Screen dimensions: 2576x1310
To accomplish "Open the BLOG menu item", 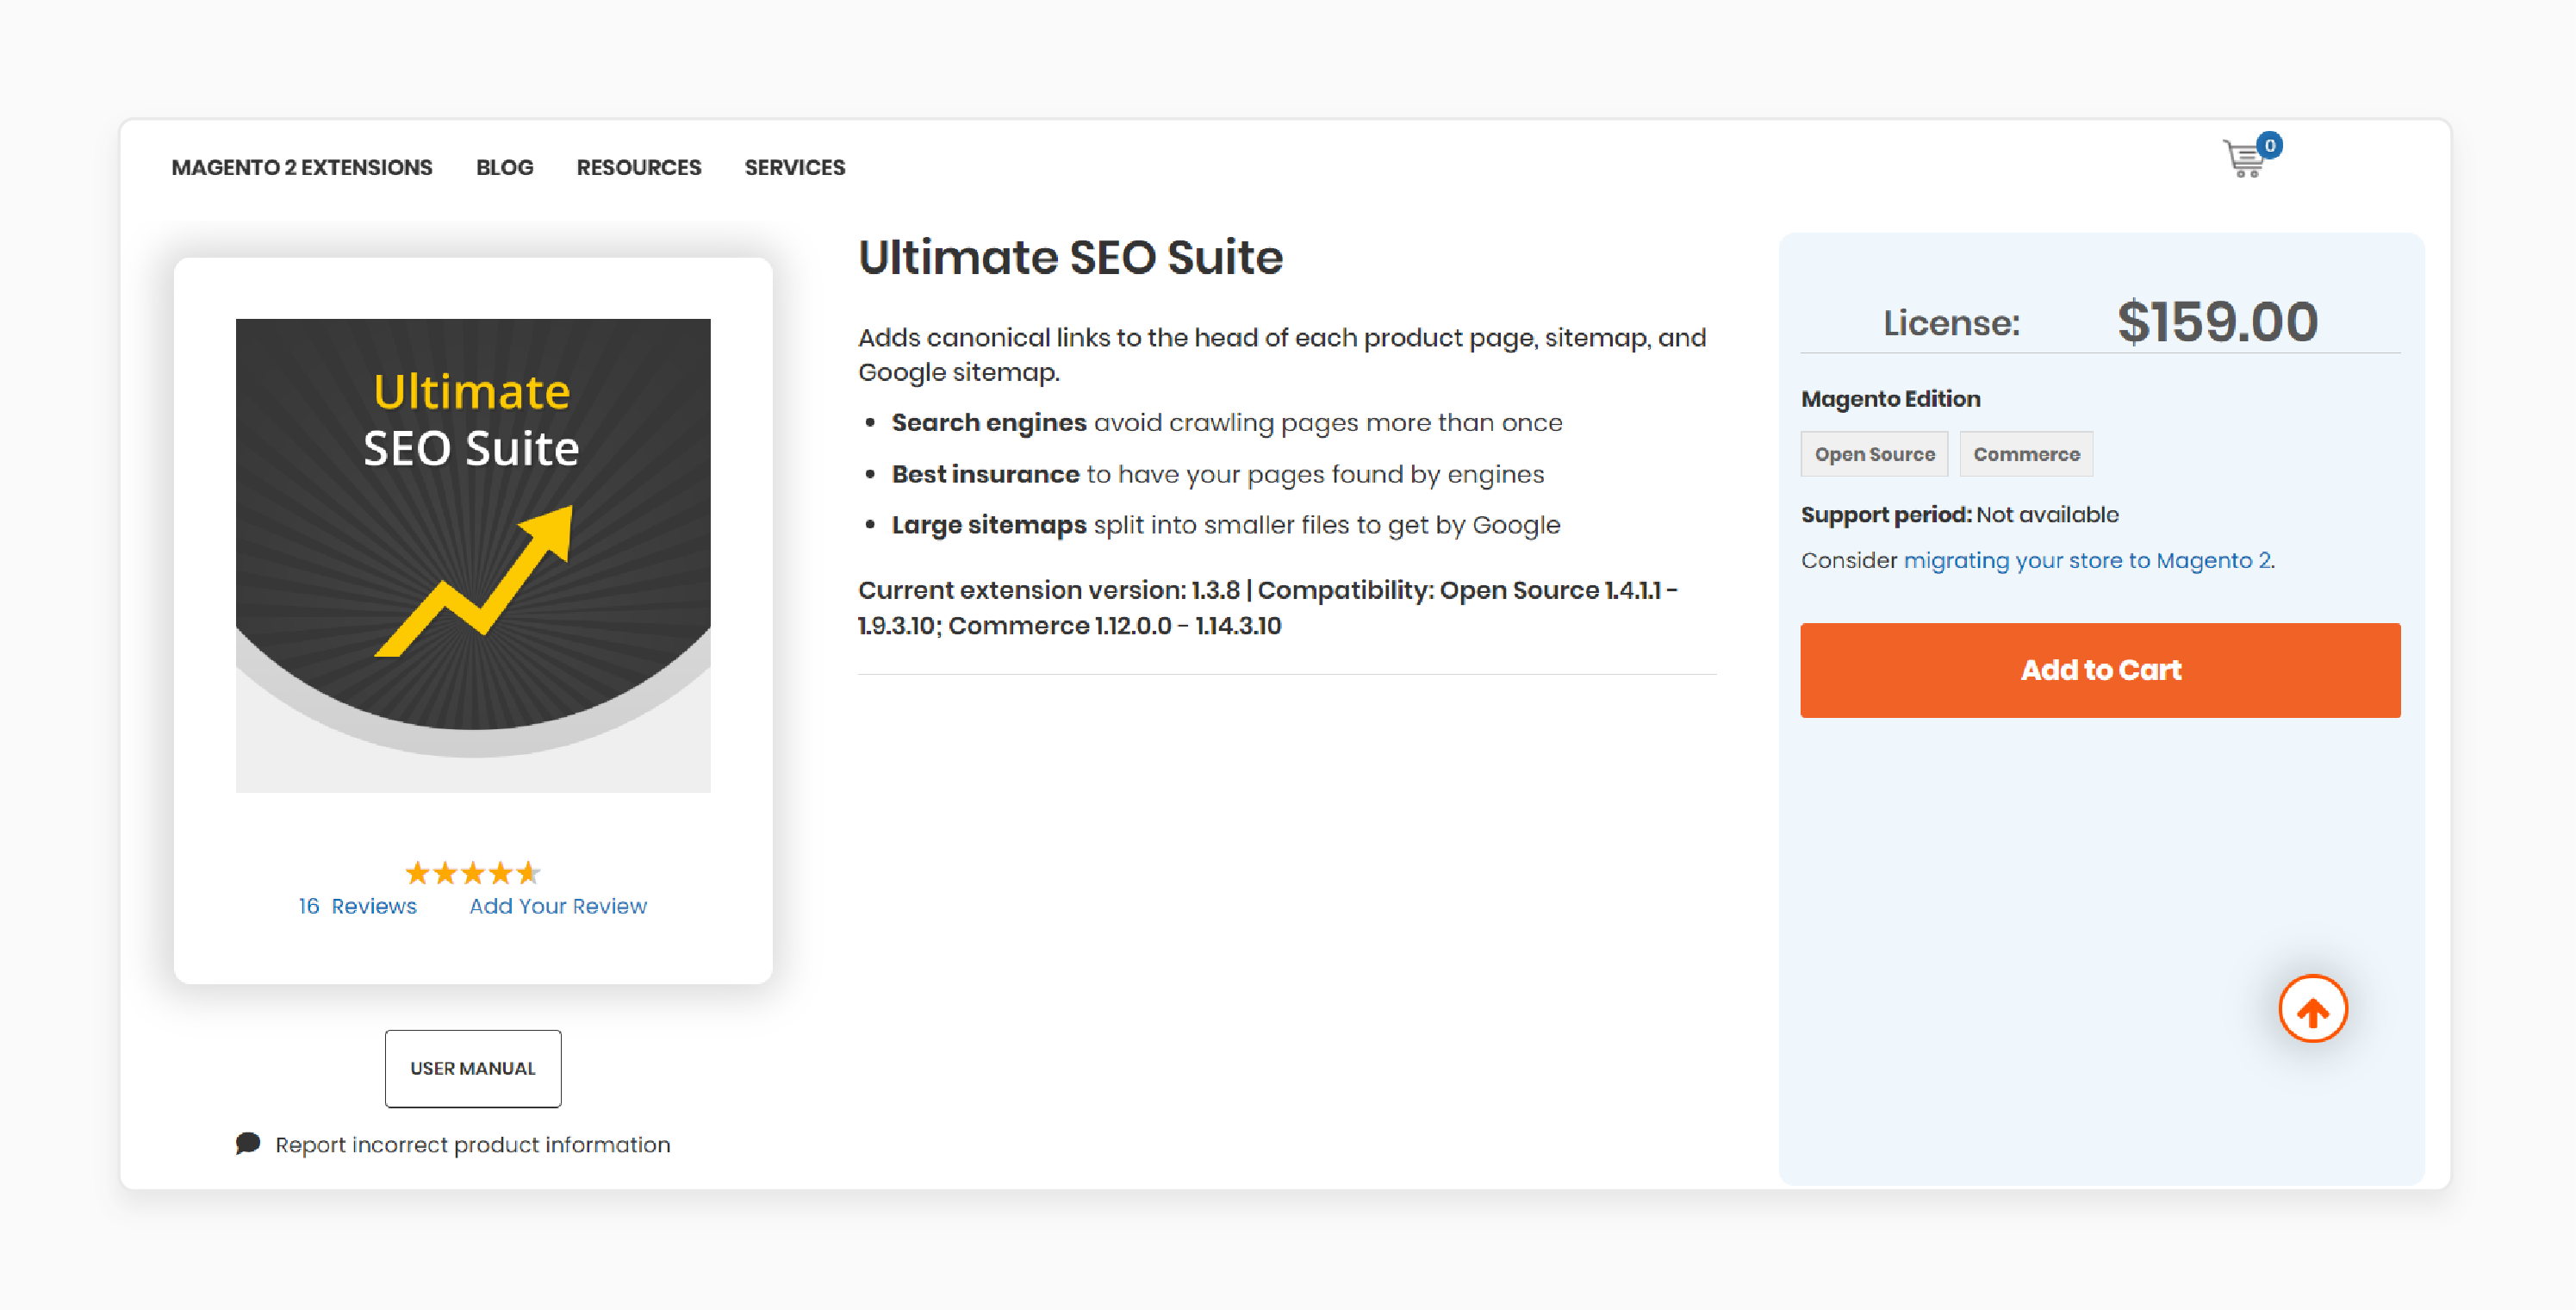I will point(506,167).
